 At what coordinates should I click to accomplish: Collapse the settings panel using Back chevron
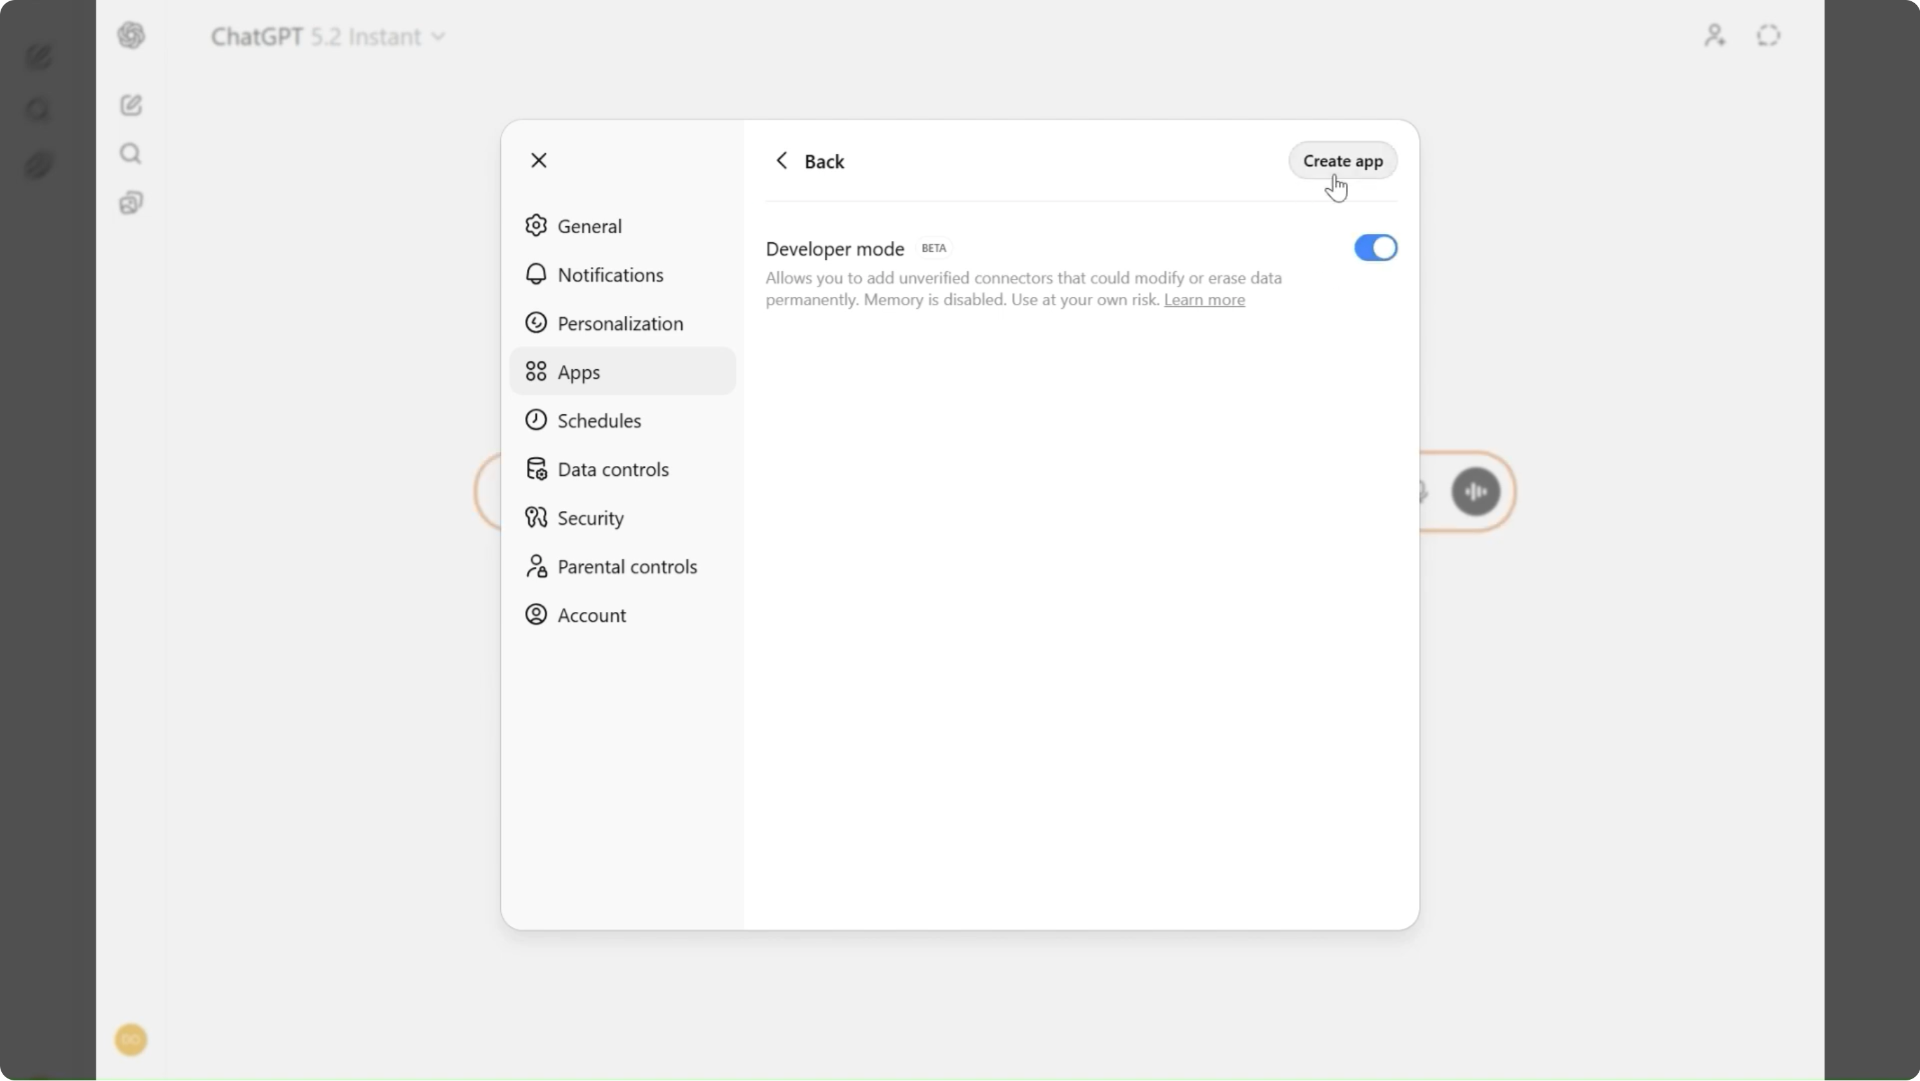(x=782, y=160)
